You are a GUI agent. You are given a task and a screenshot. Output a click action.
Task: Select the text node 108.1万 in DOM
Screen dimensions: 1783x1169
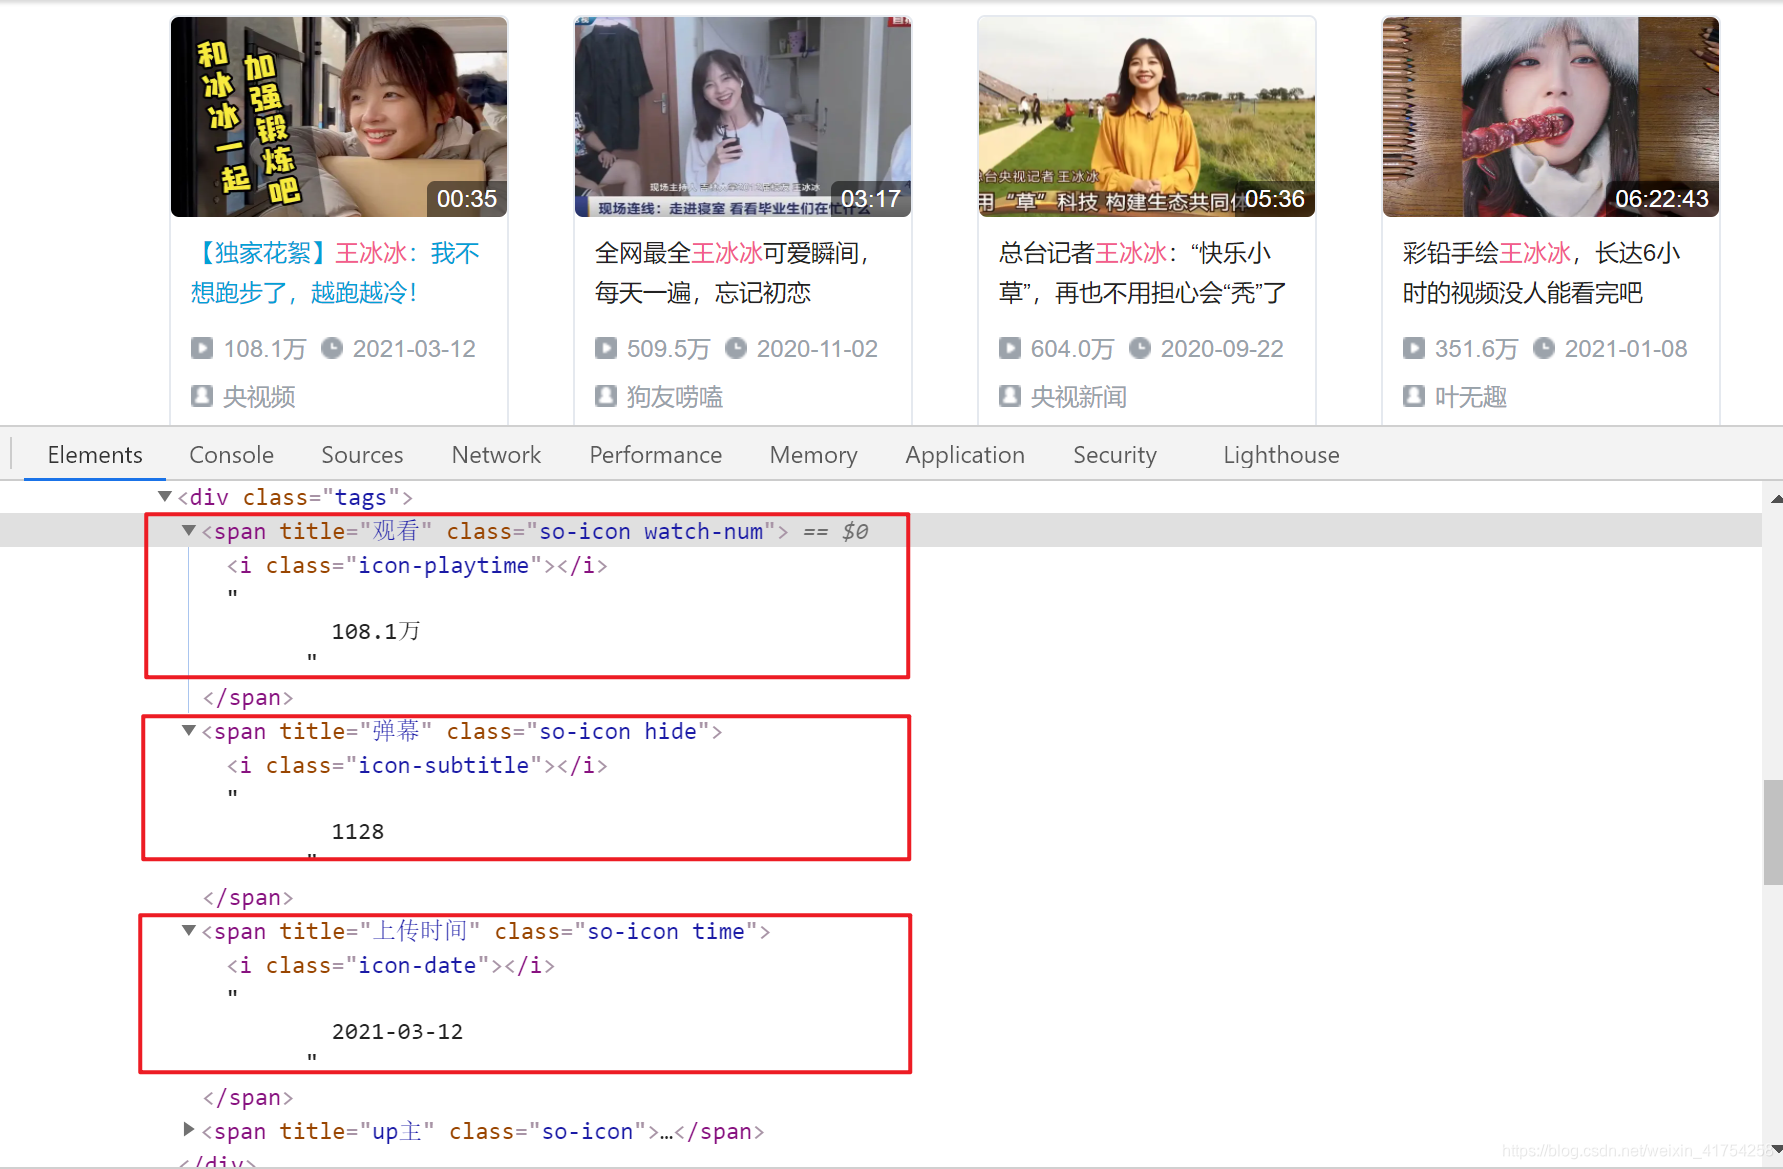(x=376, y=632)
